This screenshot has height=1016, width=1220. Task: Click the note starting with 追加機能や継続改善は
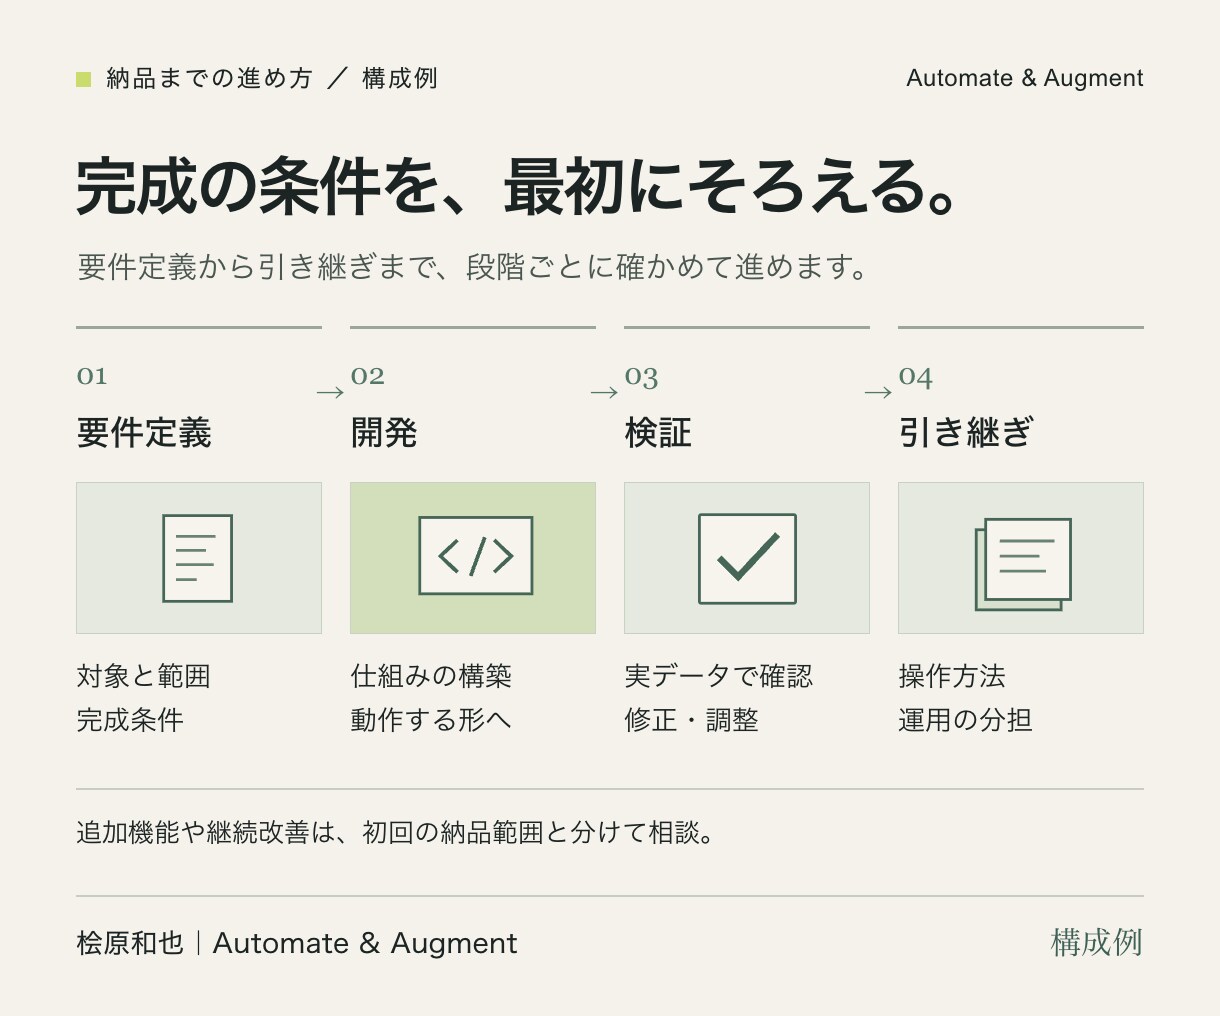pyautogui.click(x=398, y=833)
